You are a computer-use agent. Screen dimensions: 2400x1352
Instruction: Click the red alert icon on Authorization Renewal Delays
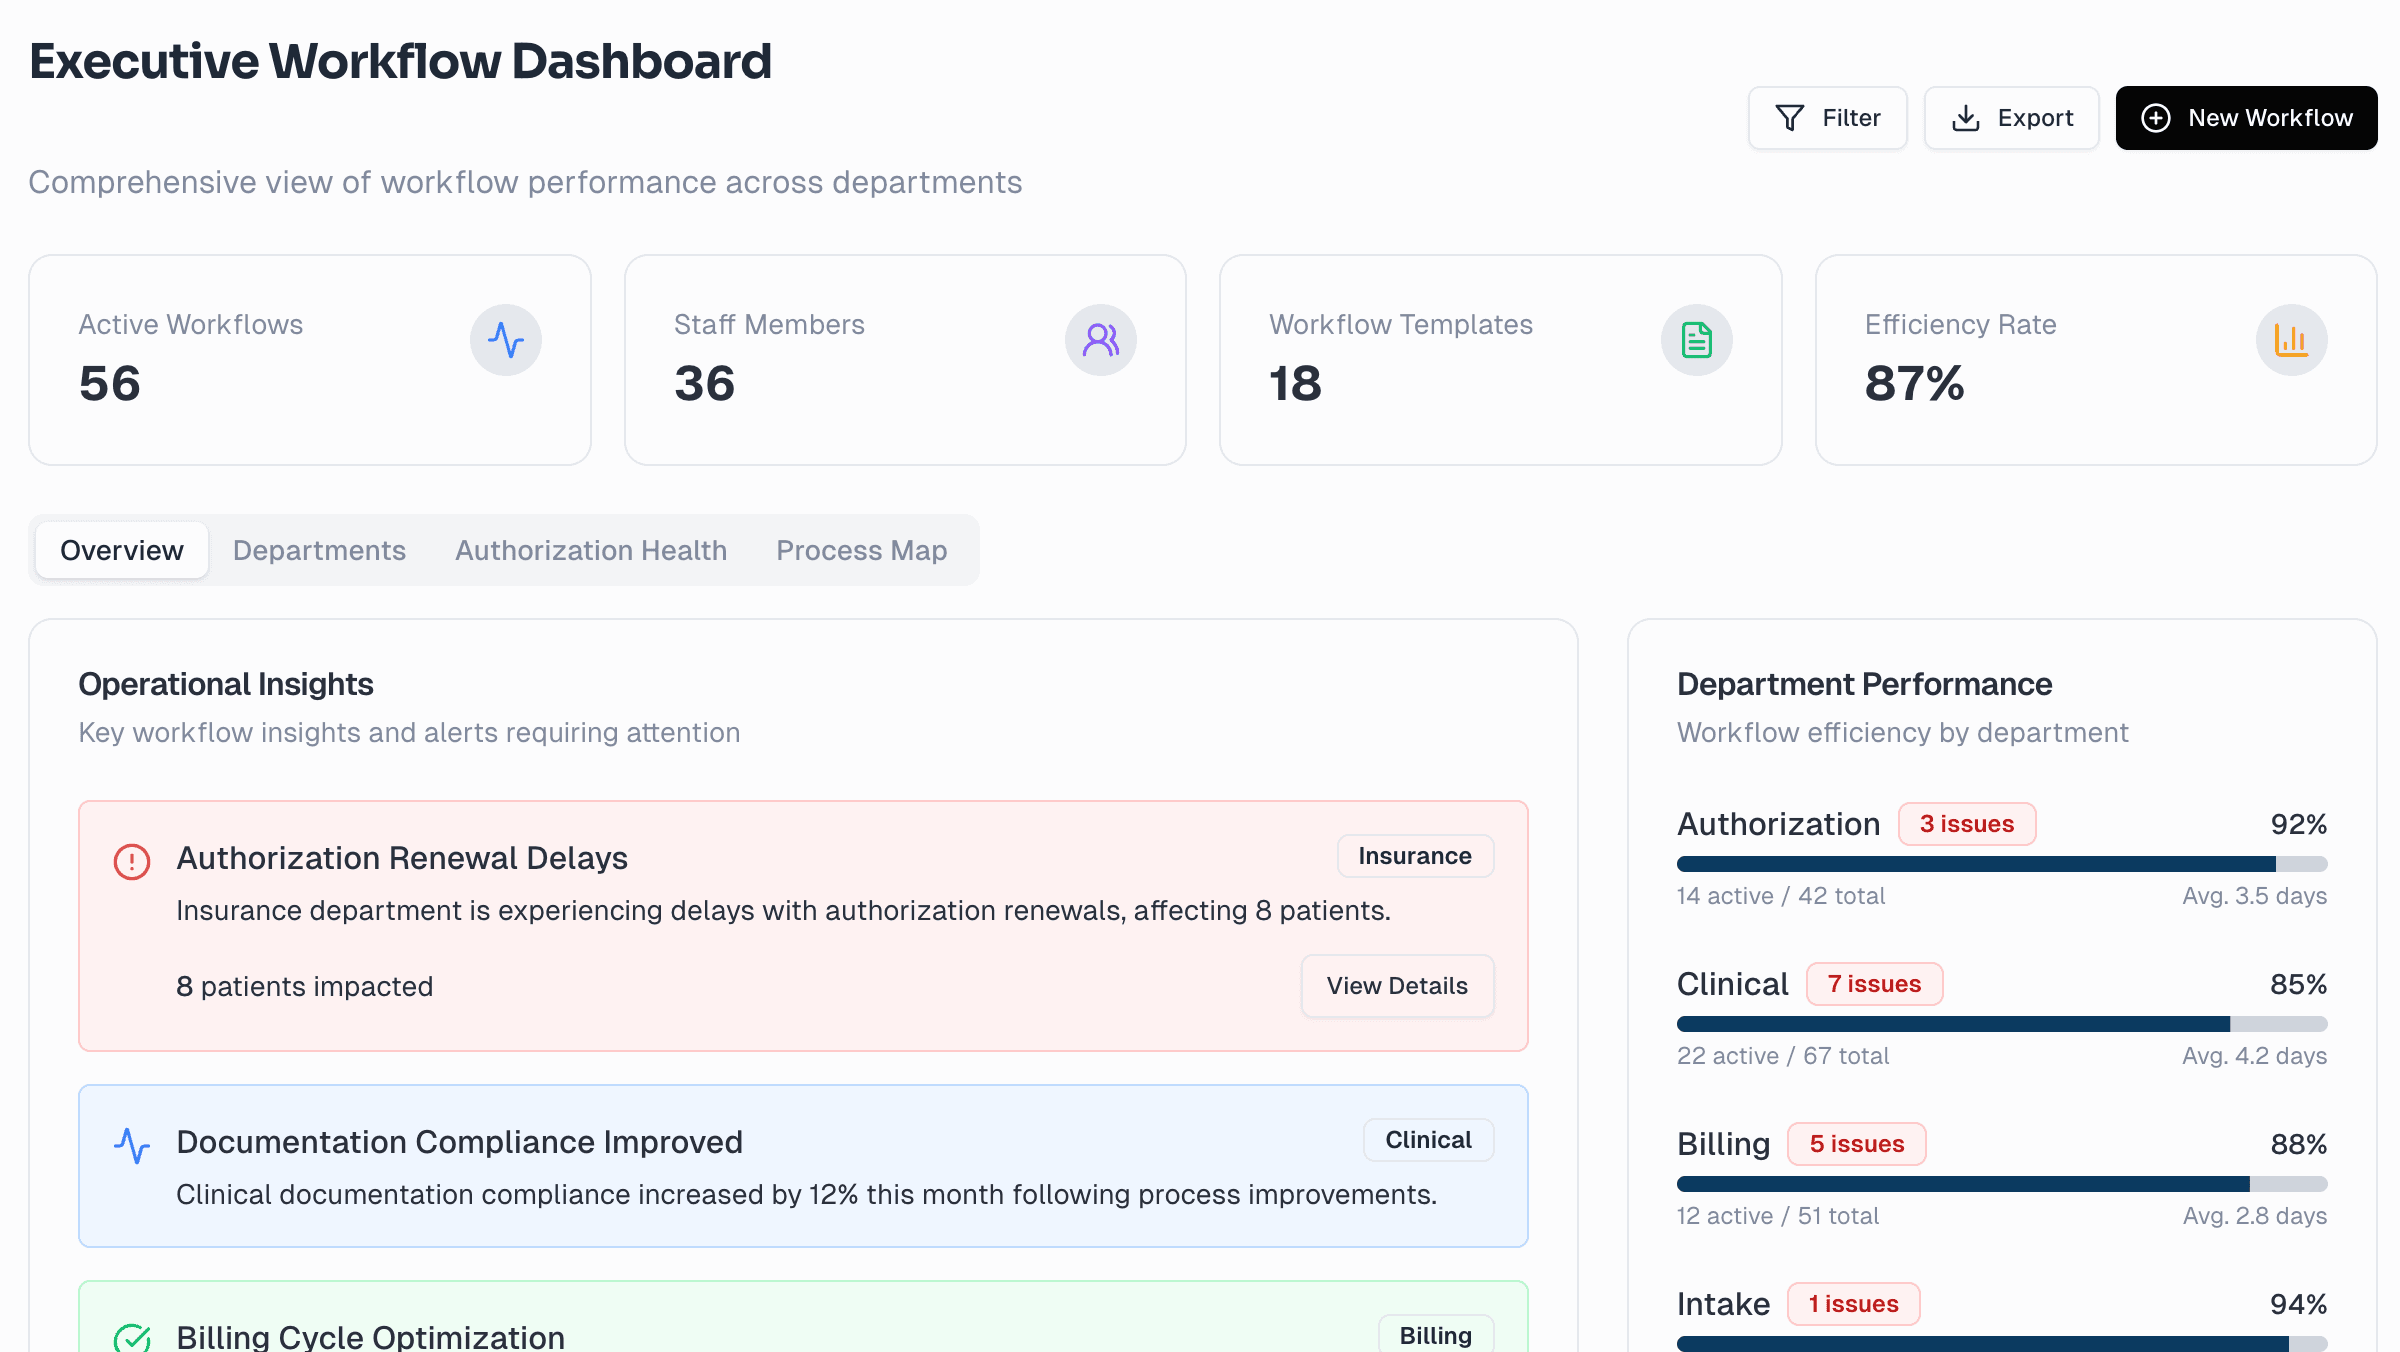(x=131, y=861)
